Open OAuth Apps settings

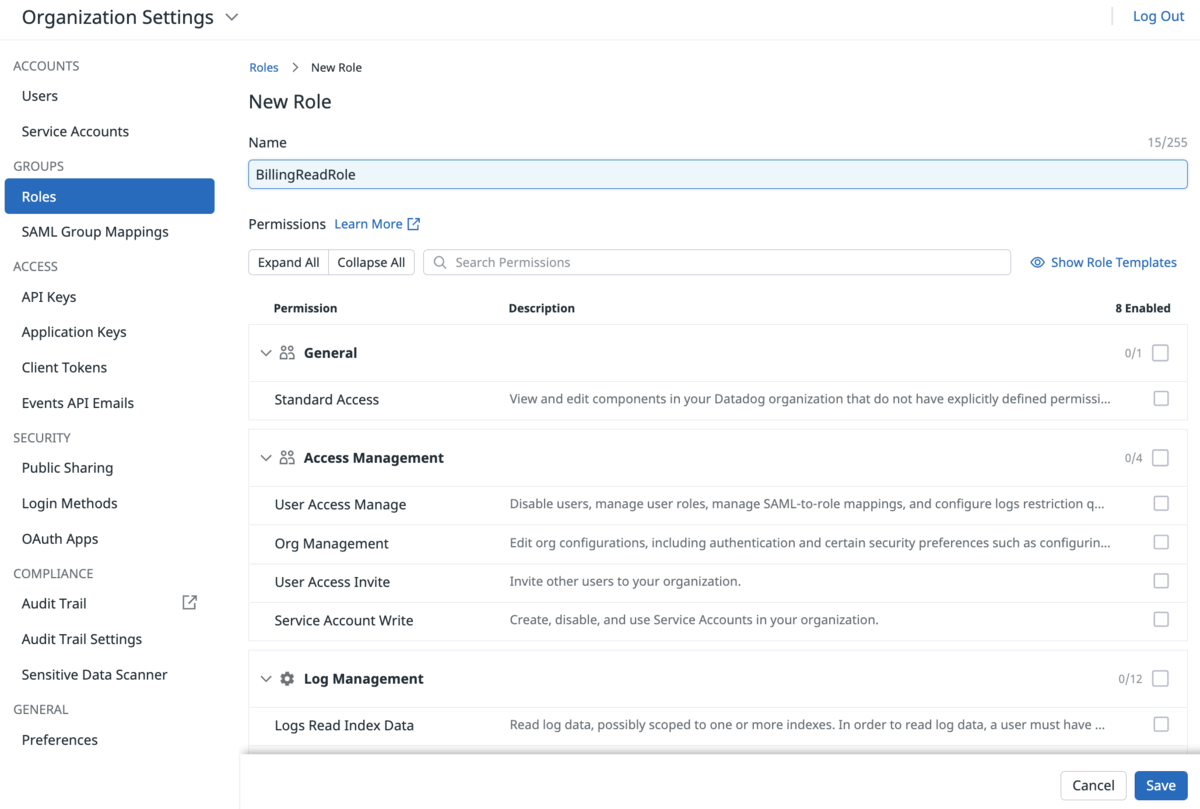pyautogui.click(x=60, y=539)
